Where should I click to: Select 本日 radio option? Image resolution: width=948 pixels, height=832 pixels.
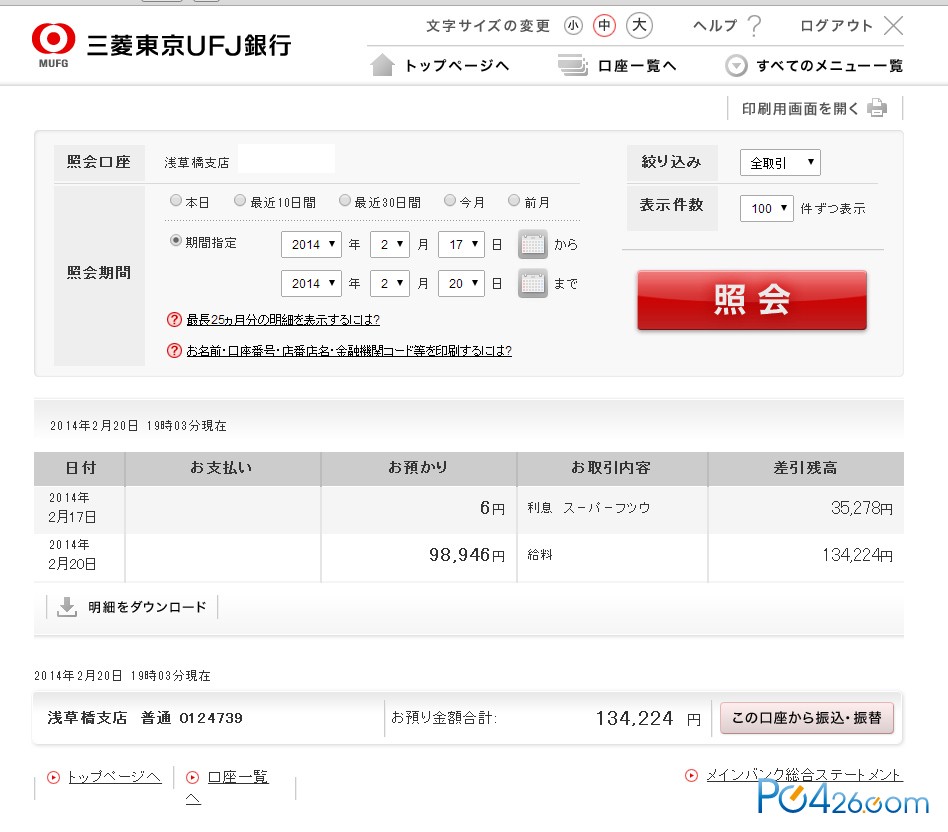tap(176, 200)
